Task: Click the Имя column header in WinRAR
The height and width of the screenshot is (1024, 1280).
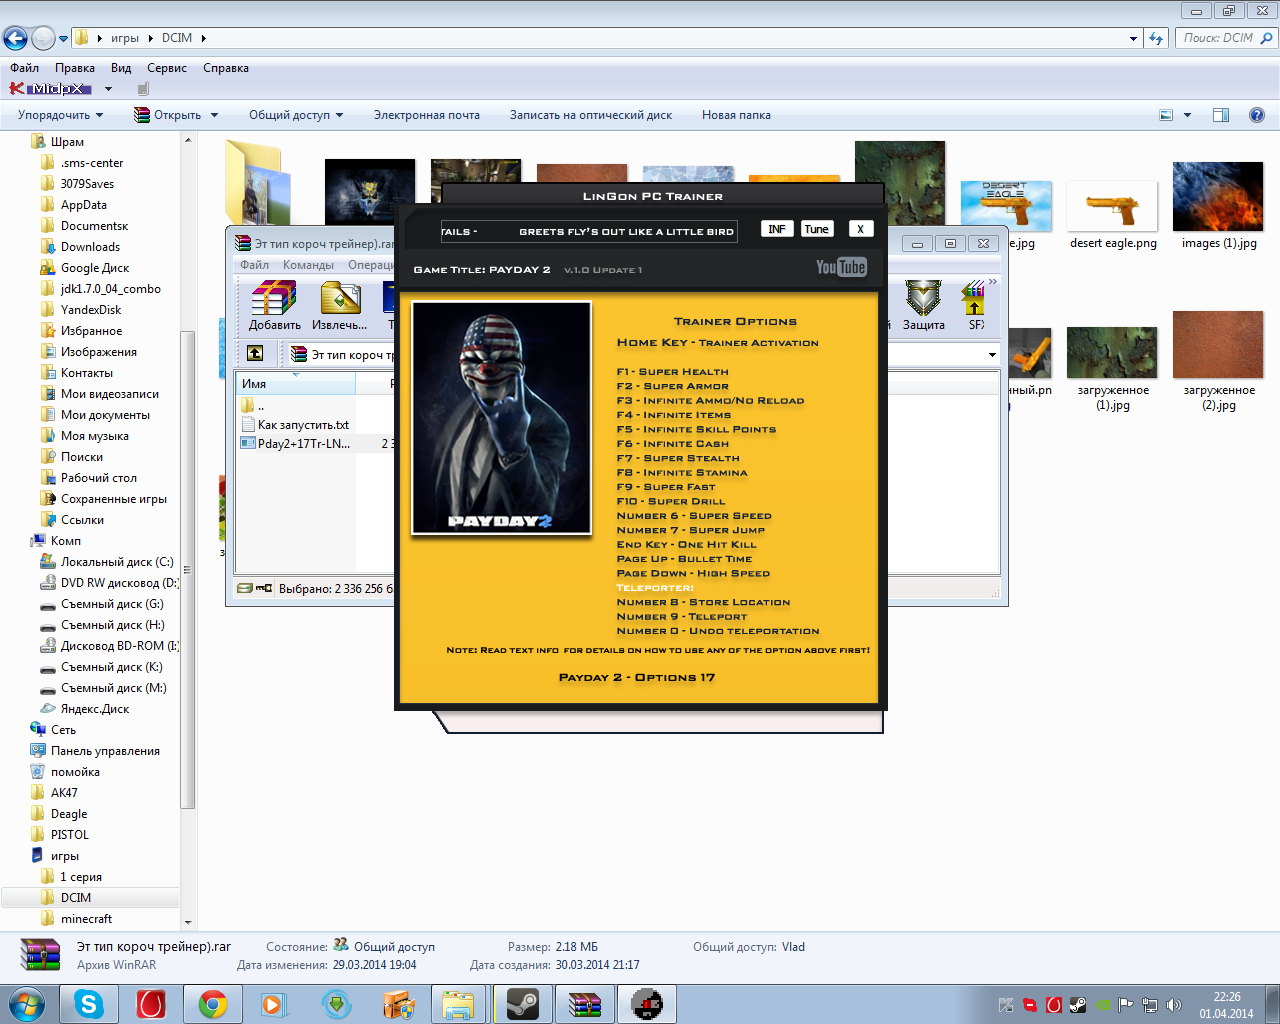Action: [296, 384]
